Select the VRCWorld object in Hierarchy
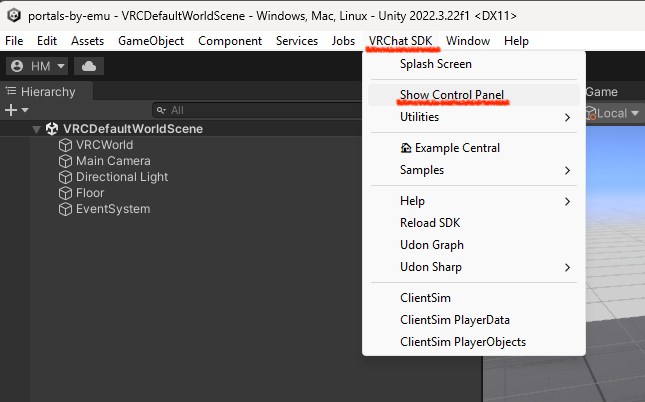The image size is (645, 402). click(x=104, y=145)
